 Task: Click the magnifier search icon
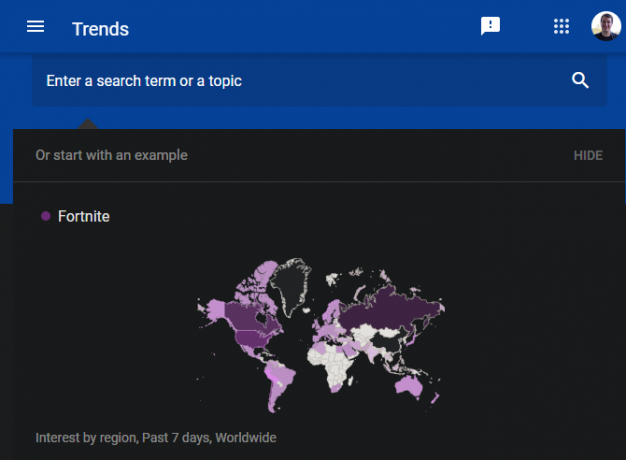[580, 80]
